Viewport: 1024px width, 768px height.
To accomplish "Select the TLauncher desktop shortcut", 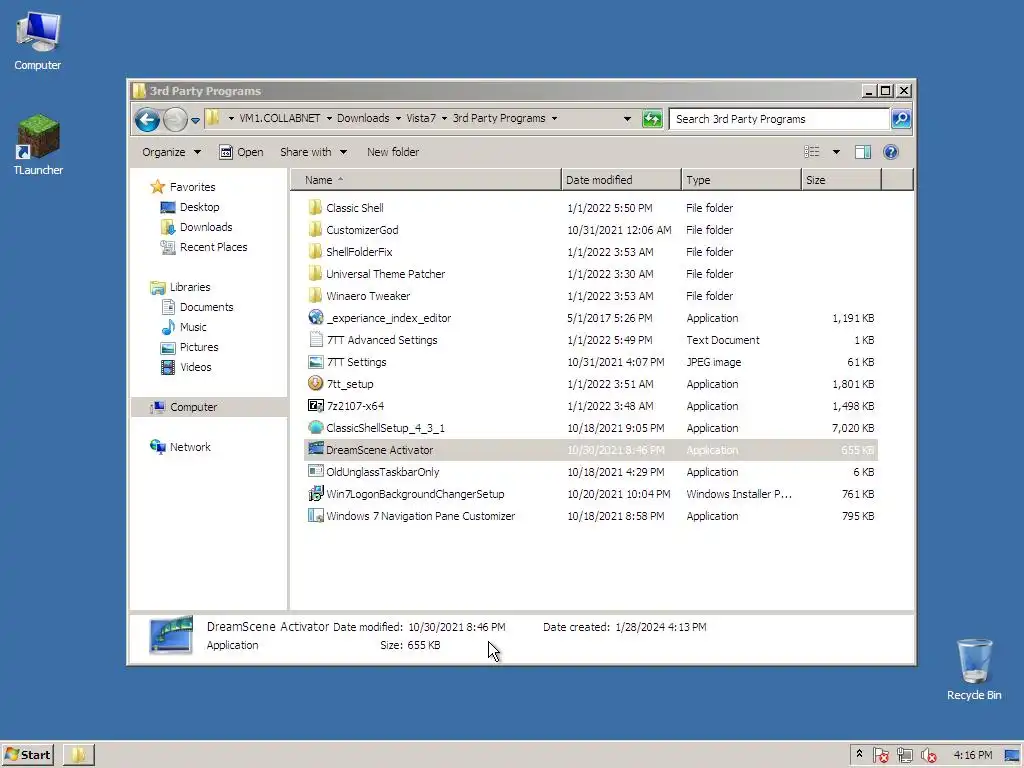I will point(38,145).
